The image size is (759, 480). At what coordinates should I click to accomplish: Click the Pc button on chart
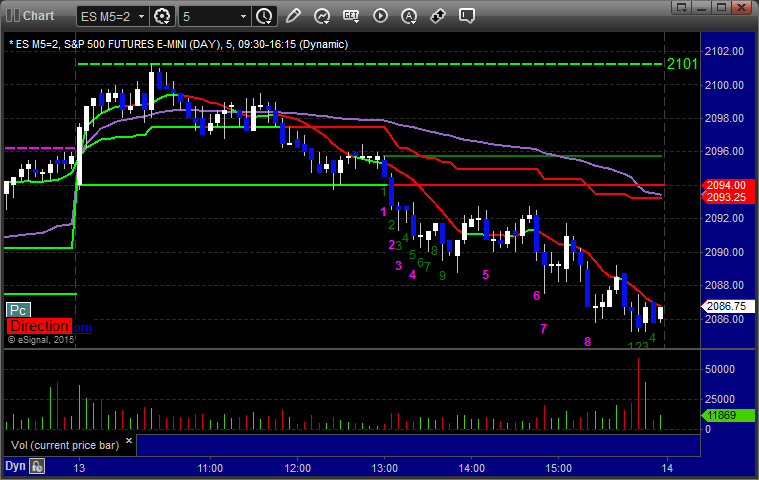click(x=18, y=310)
